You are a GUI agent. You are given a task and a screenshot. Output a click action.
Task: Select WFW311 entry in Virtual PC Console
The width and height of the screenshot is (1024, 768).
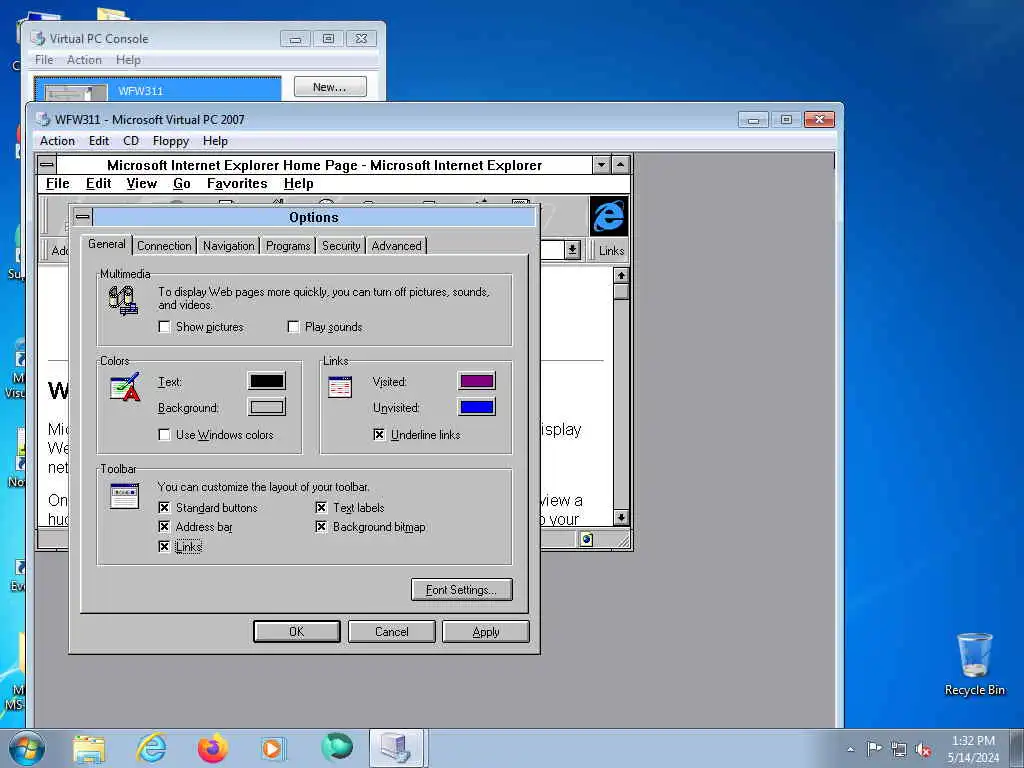[157, 90]
